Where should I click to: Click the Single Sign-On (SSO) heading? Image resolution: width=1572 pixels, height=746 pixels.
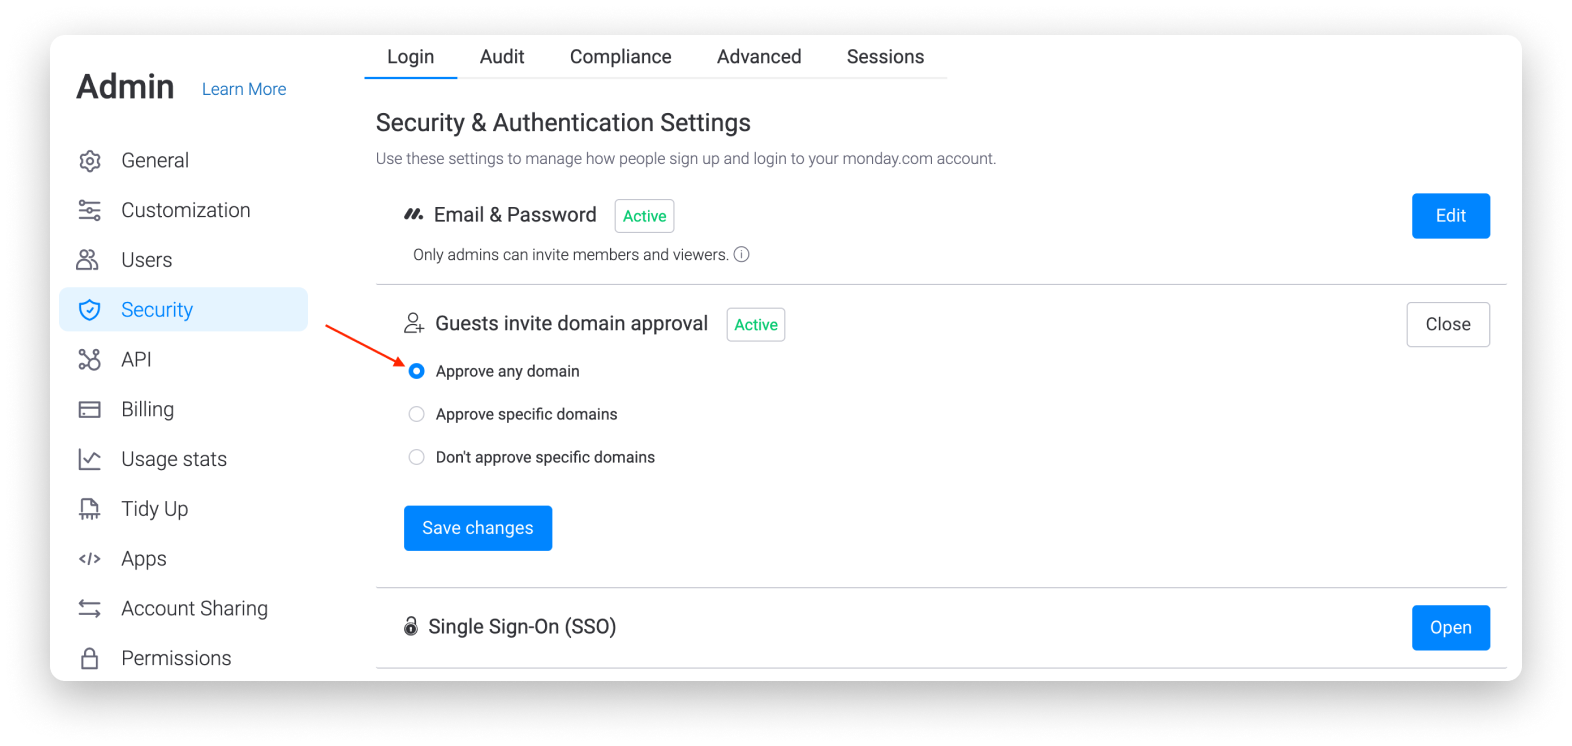522,627
